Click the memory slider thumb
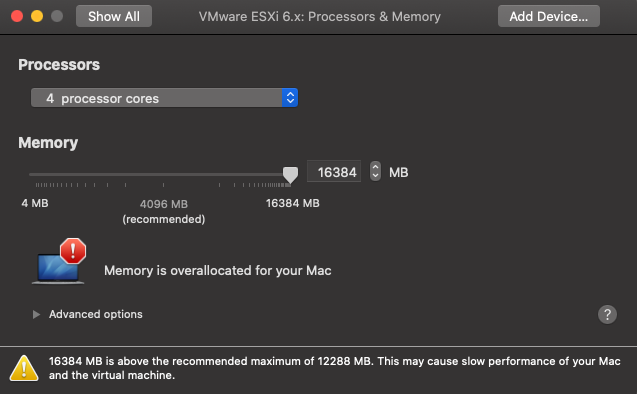This screenshot has height=394, width=637. tap(290, 175)
